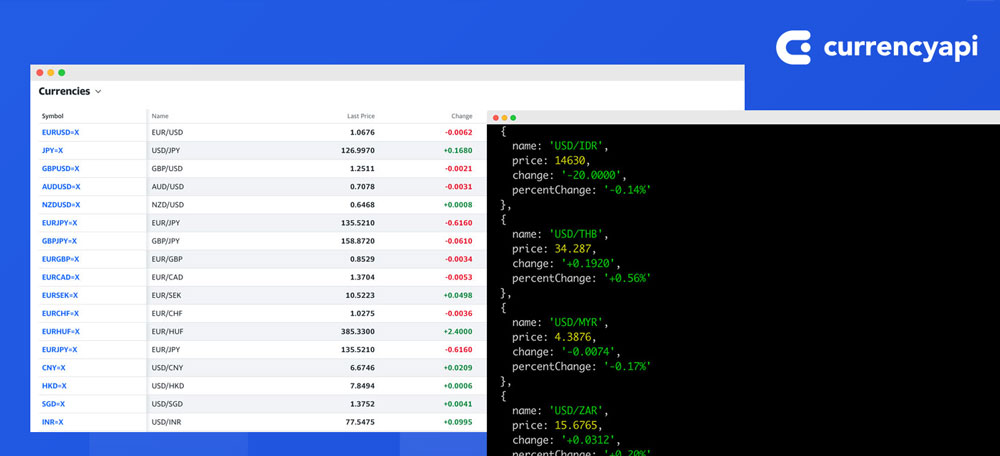The width and height of the screenshot is (1000, 456).
Task: Select the GBPUSD=X symbol link
Action: tap(60, 168)
